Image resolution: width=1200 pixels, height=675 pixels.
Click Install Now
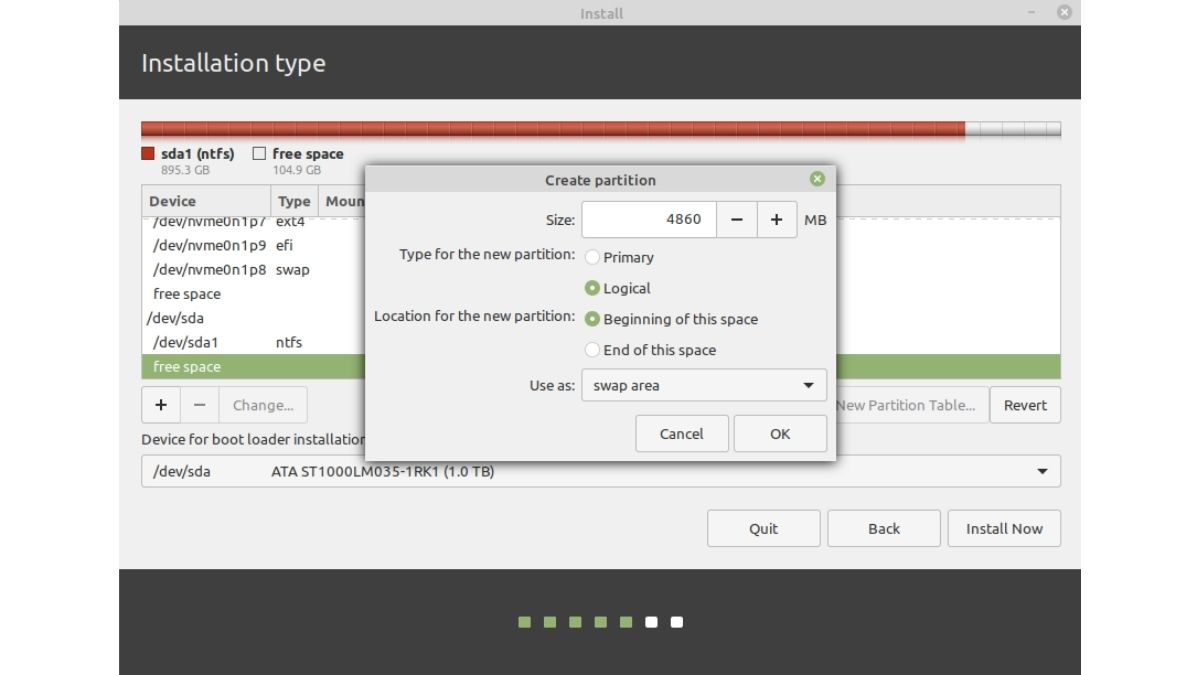tap(1004, 528)
